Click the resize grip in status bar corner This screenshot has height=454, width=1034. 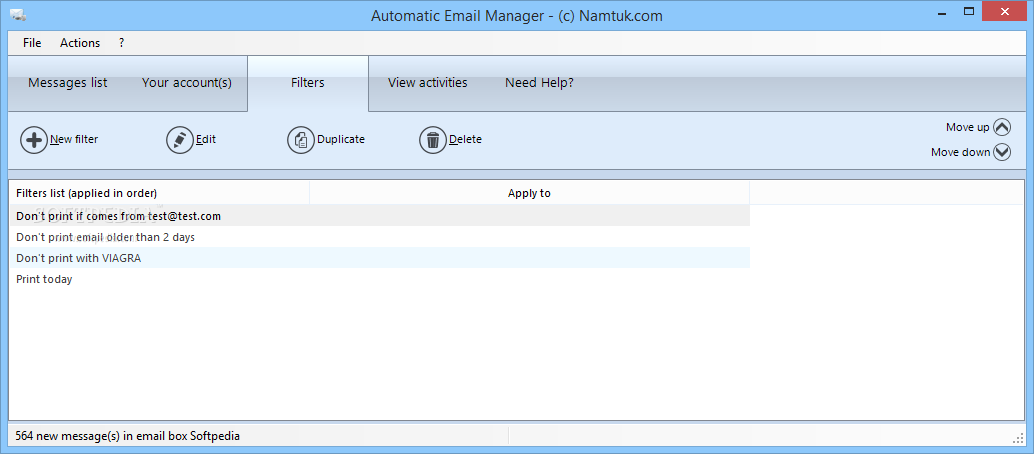click(1018, 438)
